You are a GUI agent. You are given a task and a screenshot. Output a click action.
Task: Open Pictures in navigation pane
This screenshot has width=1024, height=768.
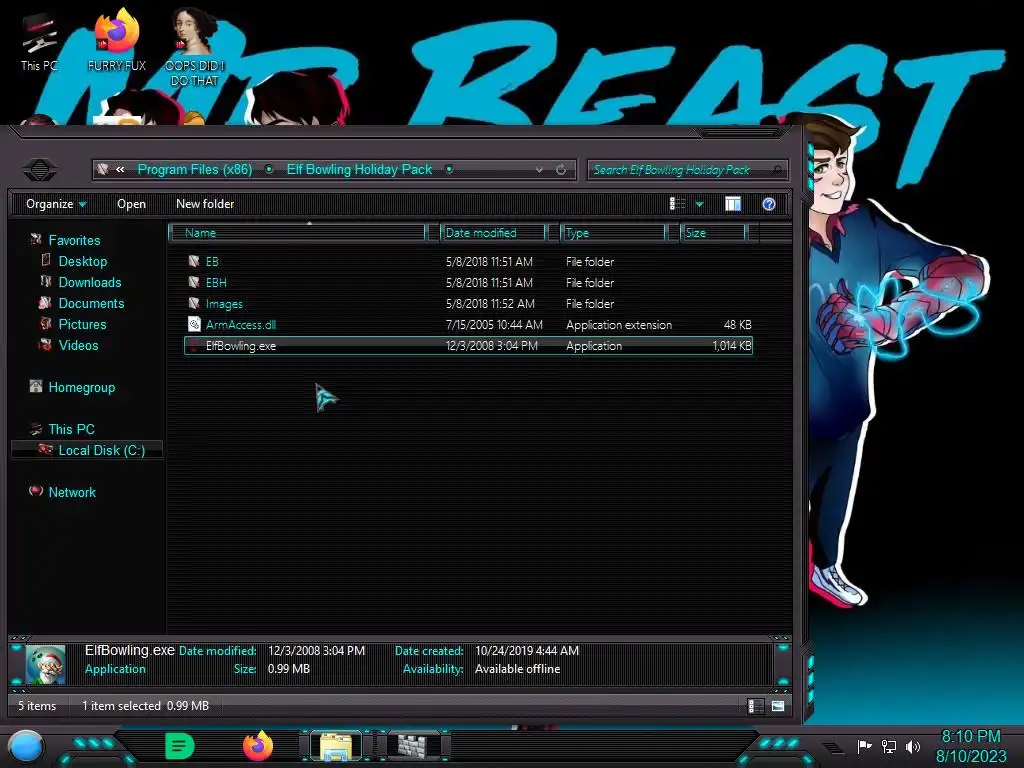click(82, 324)
